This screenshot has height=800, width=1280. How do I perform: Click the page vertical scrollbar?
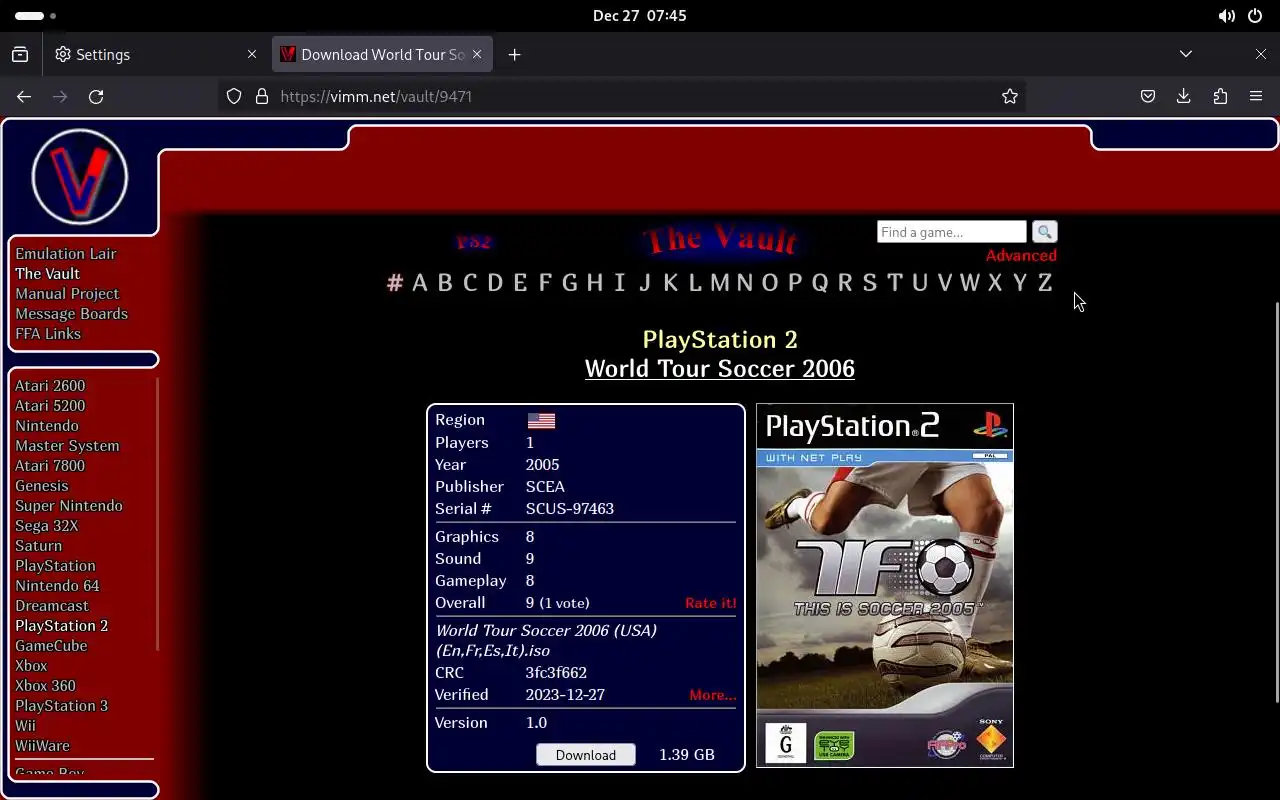pyautogui.click(x=1276, y=502)
